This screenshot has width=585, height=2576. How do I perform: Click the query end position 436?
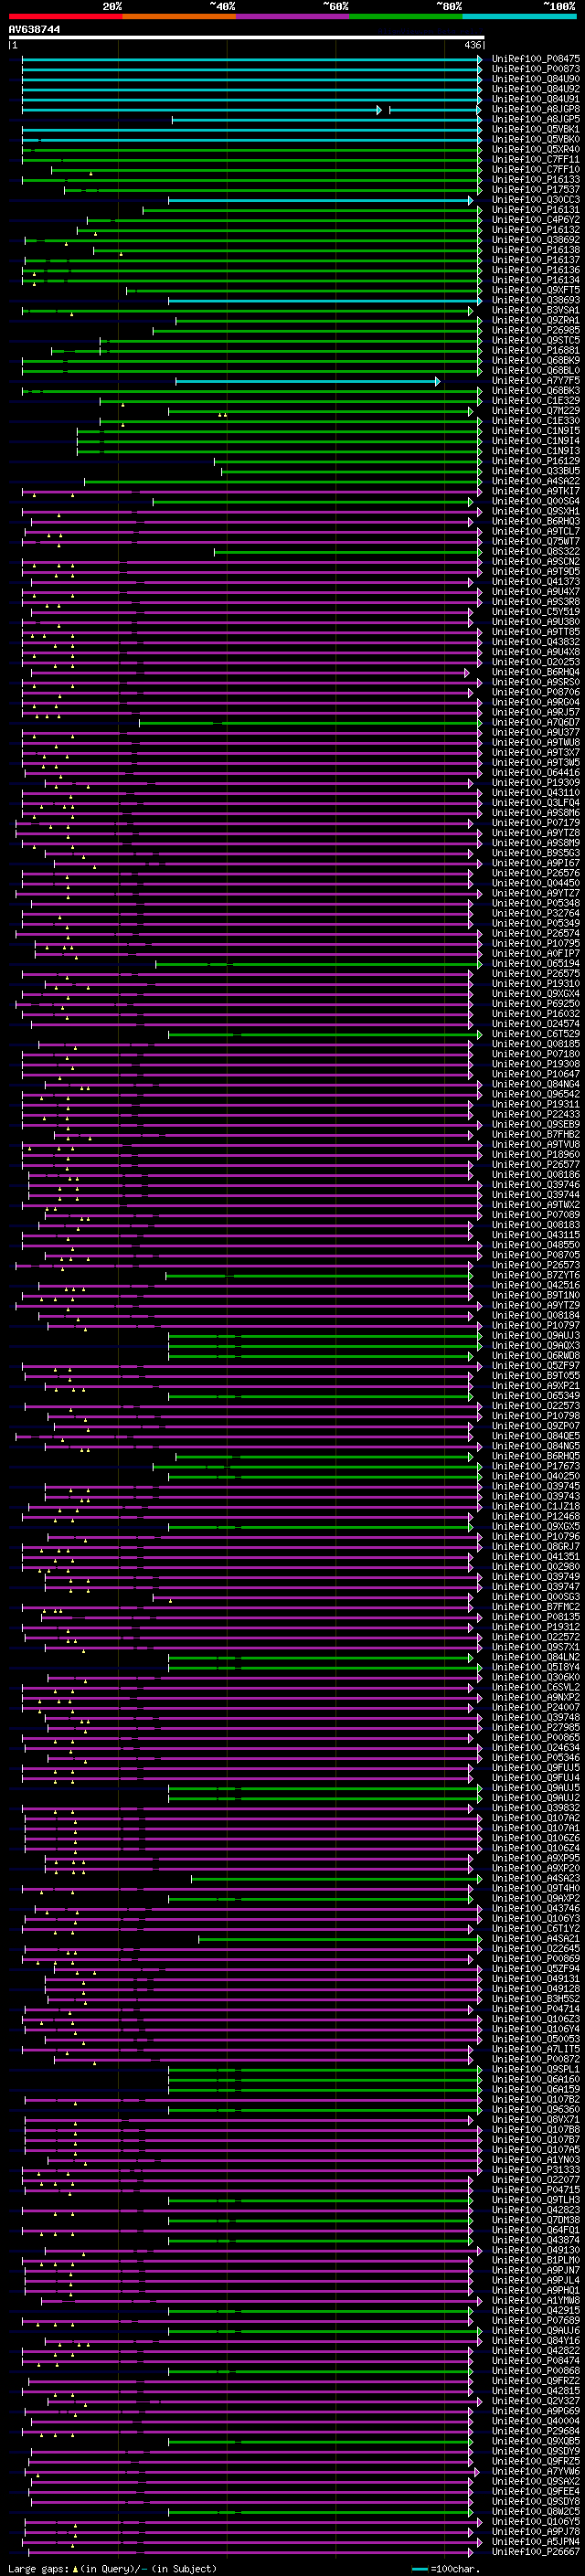point(473,45)
